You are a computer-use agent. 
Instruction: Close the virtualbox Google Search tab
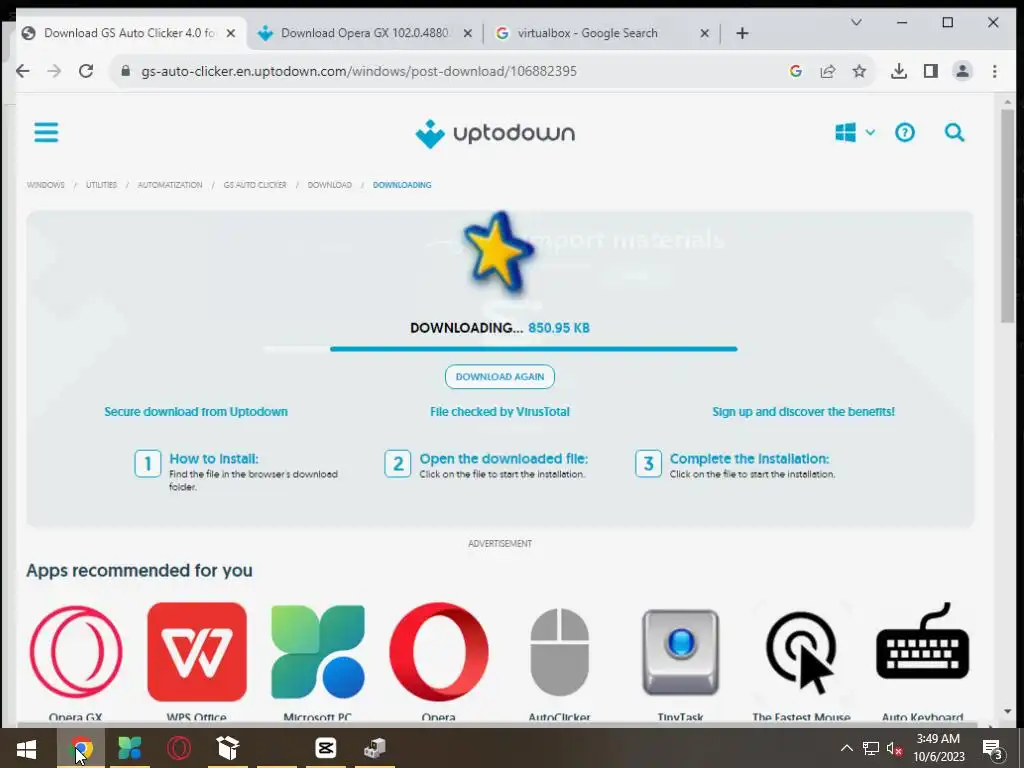pos(704,33)
